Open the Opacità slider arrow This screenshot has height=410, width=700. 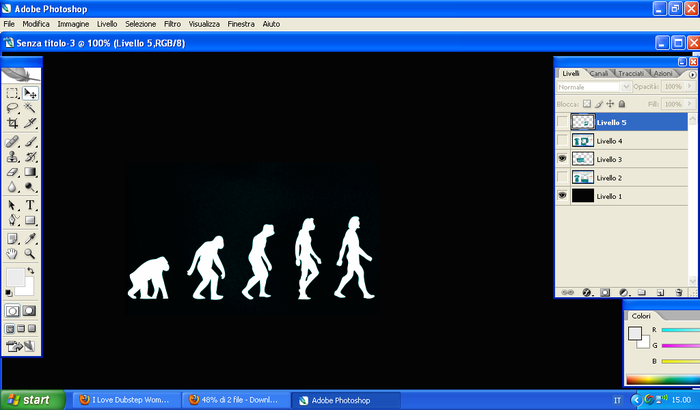coord(690,86)
